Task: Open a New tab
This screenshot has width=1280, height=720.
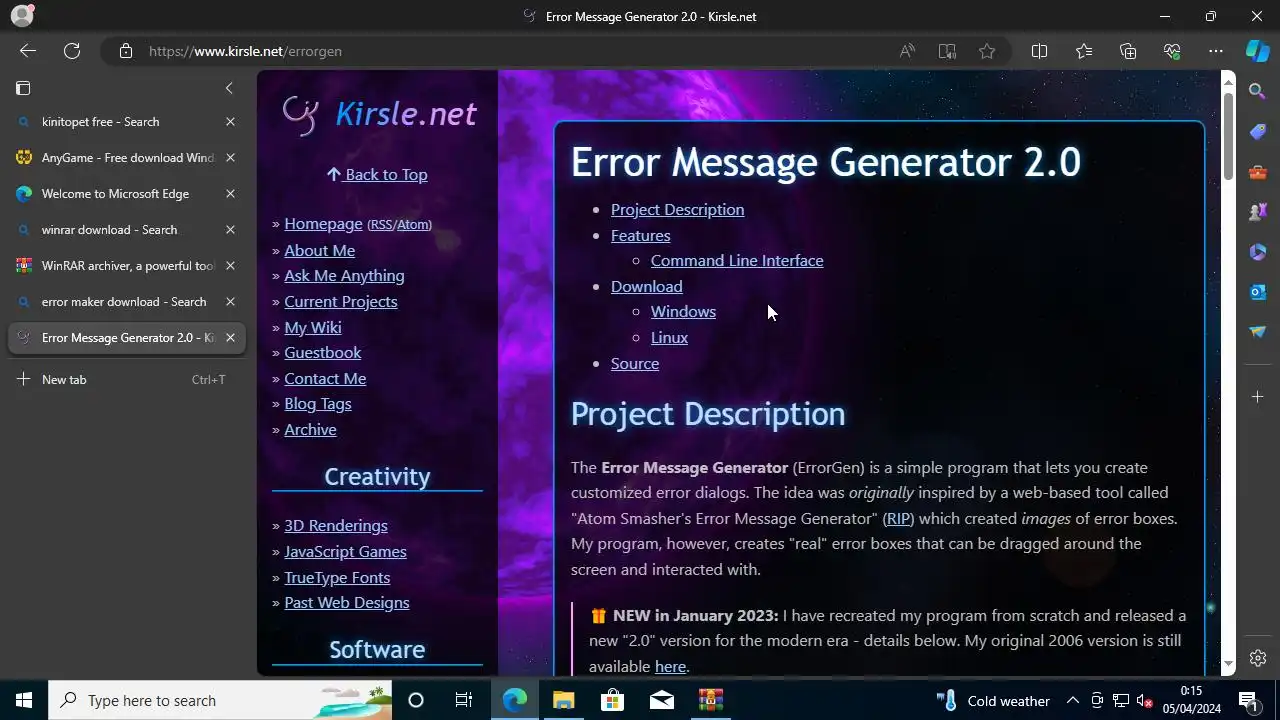Action: pyautogui.click(x=125, y=380)
